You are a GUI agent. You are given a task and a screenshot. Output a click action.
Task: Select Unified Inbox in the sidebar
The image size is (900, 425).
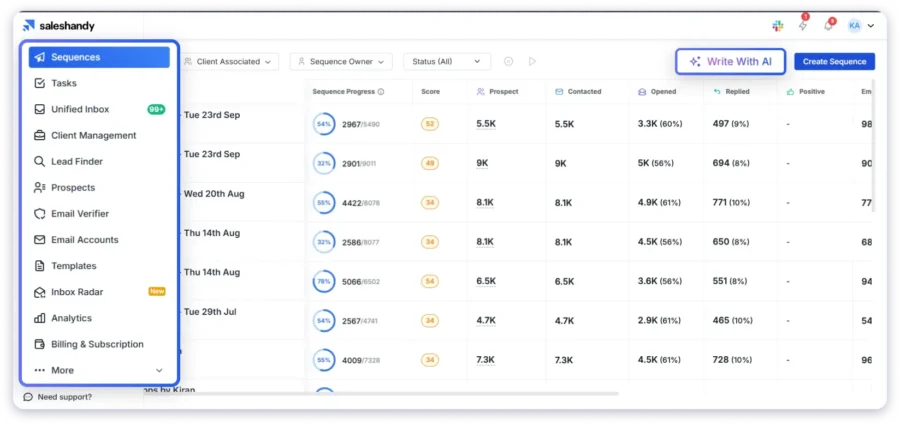(80, 109)
